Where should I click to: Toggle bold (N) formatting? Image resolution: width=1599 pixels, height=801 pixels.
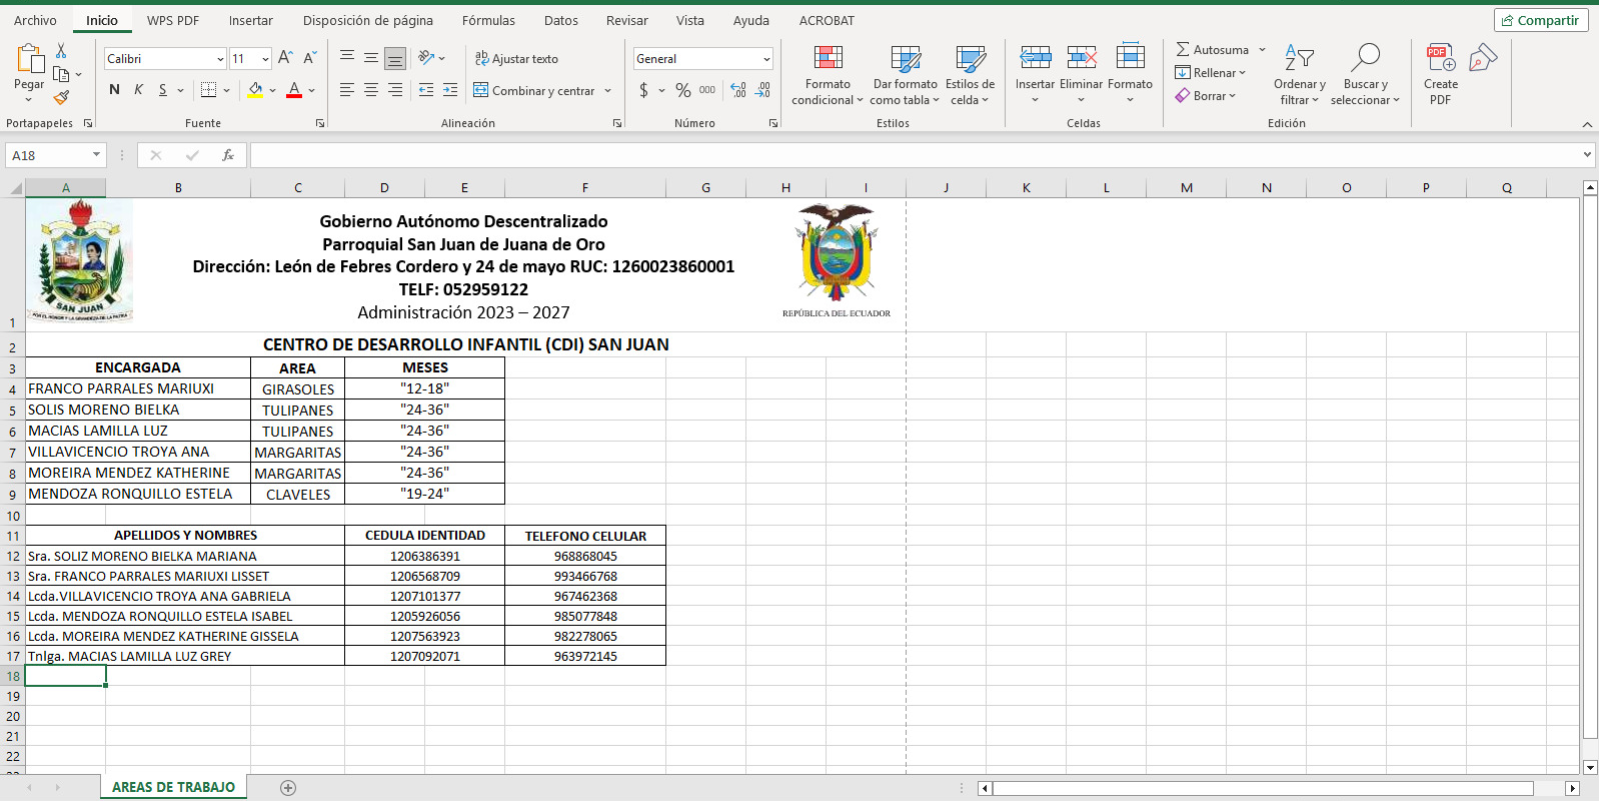coord(114,90)
